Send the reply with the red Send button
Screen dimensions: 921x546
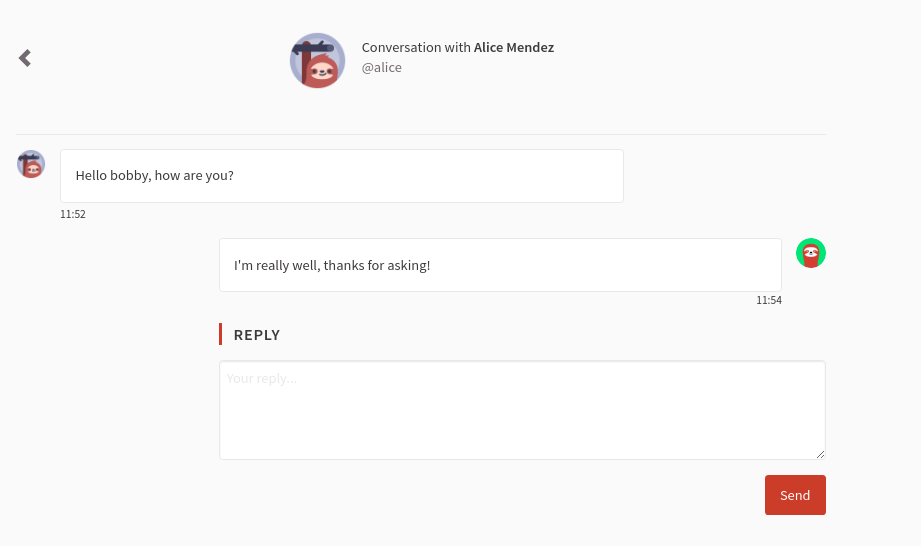795,495
